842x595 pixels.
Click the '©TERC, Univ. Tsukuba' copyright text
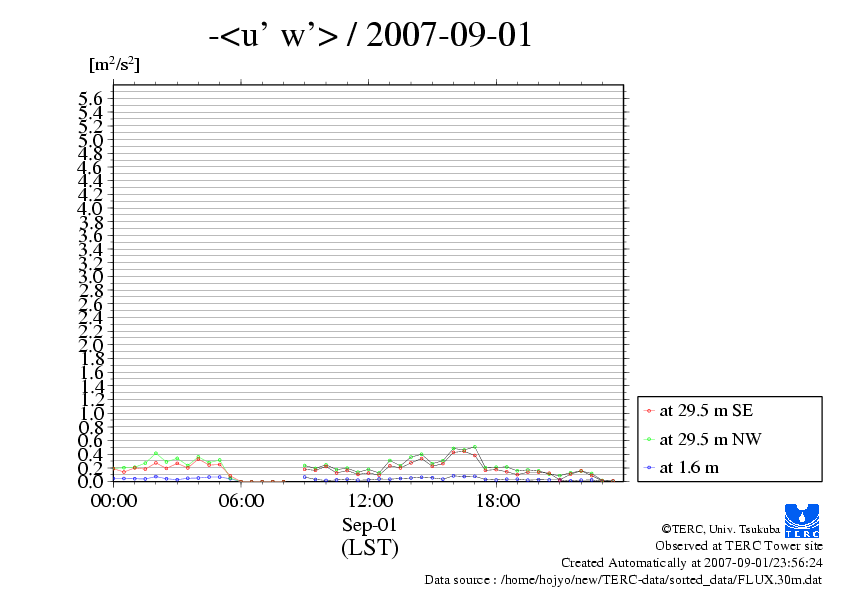(x=720, y=528)
